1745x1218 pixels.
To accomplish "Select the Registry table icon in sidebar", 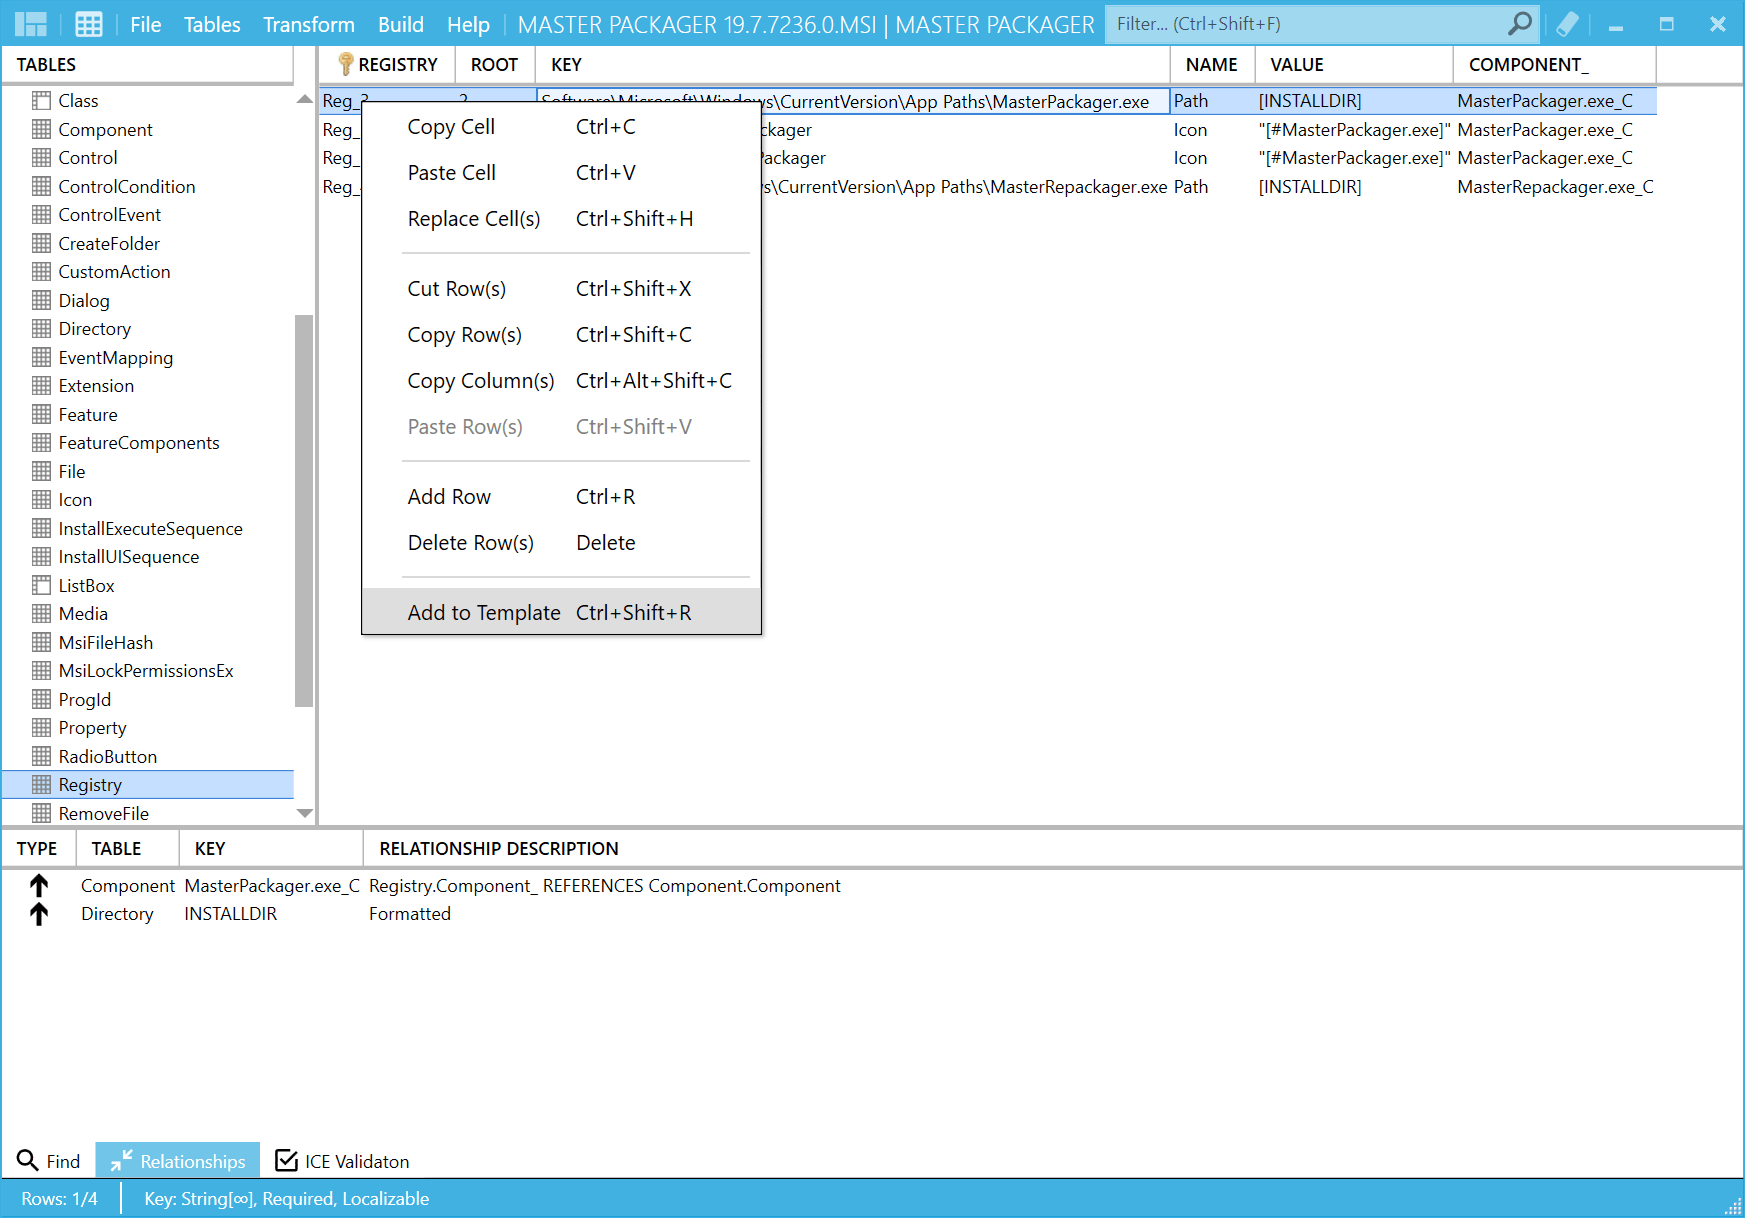I will pos(41,784).
